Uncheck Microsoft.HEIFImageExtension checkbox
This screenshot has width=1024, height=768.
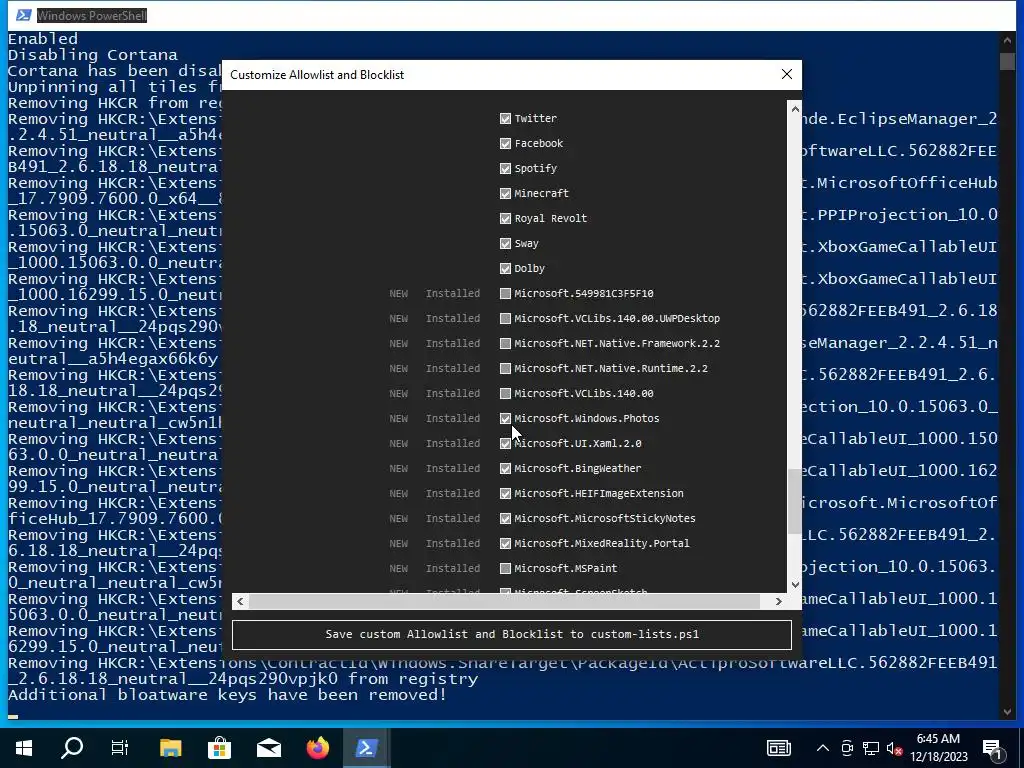[x=505, y=493]
